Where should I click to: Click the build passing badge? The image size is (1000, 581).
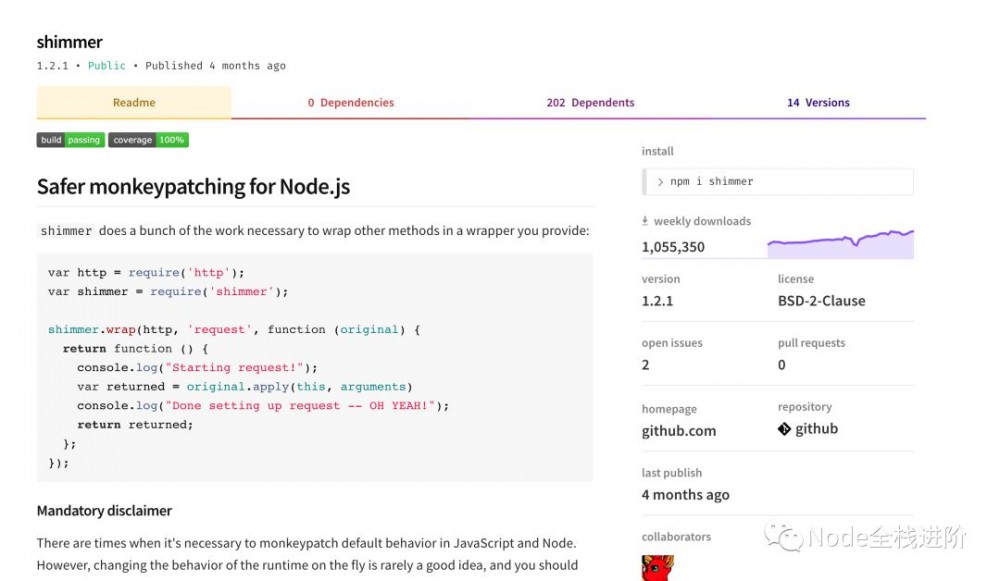tap(70, 140)
